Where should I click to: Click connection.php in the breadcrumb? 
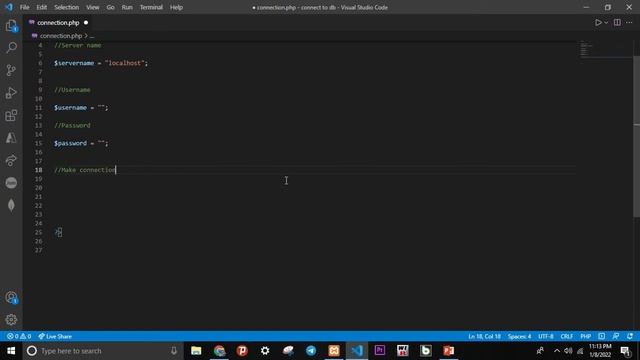point(60,36)
